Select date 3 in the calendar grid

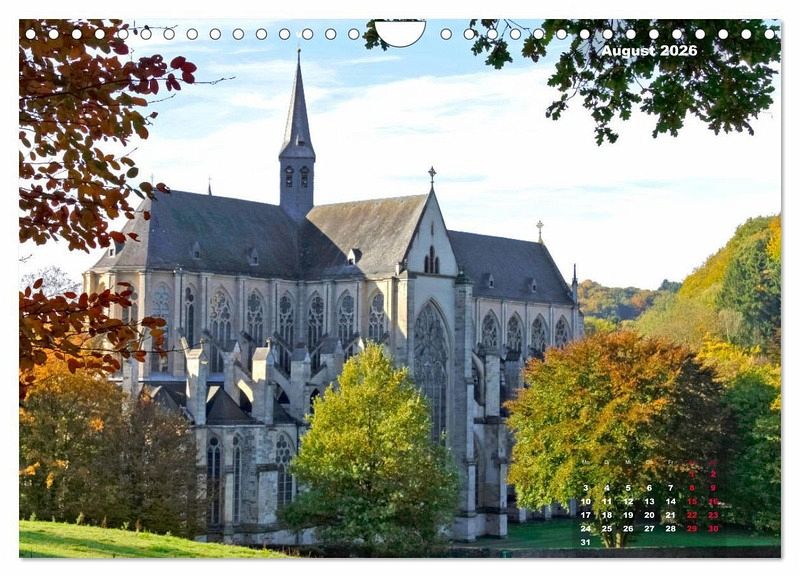click(x=586, y=488)
